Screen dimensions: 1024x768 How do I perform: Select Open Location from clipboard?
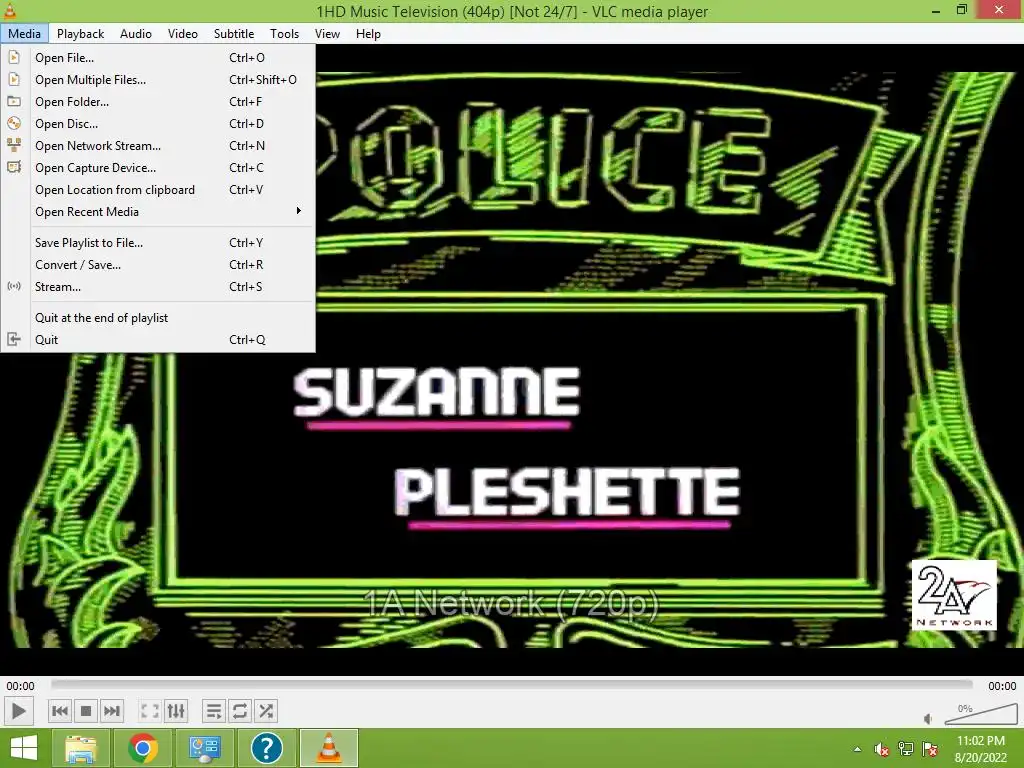click(158, 190)
